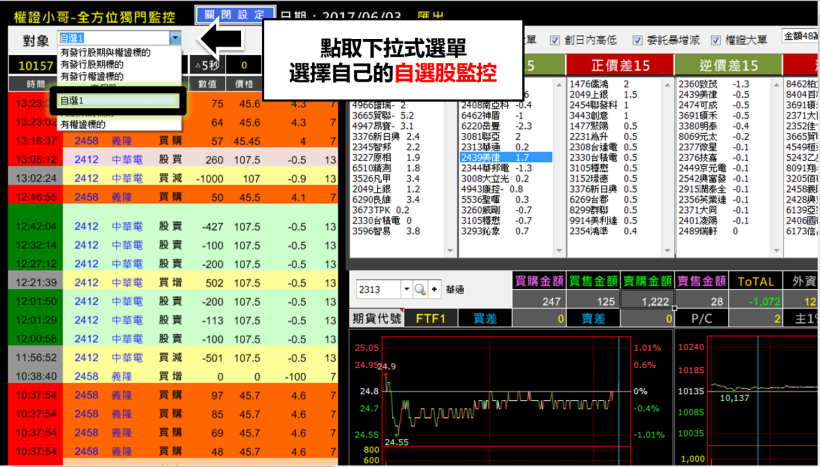
Task: Click scroll-up arrow of list containing 2408南亞科
Action: (559, 85)
